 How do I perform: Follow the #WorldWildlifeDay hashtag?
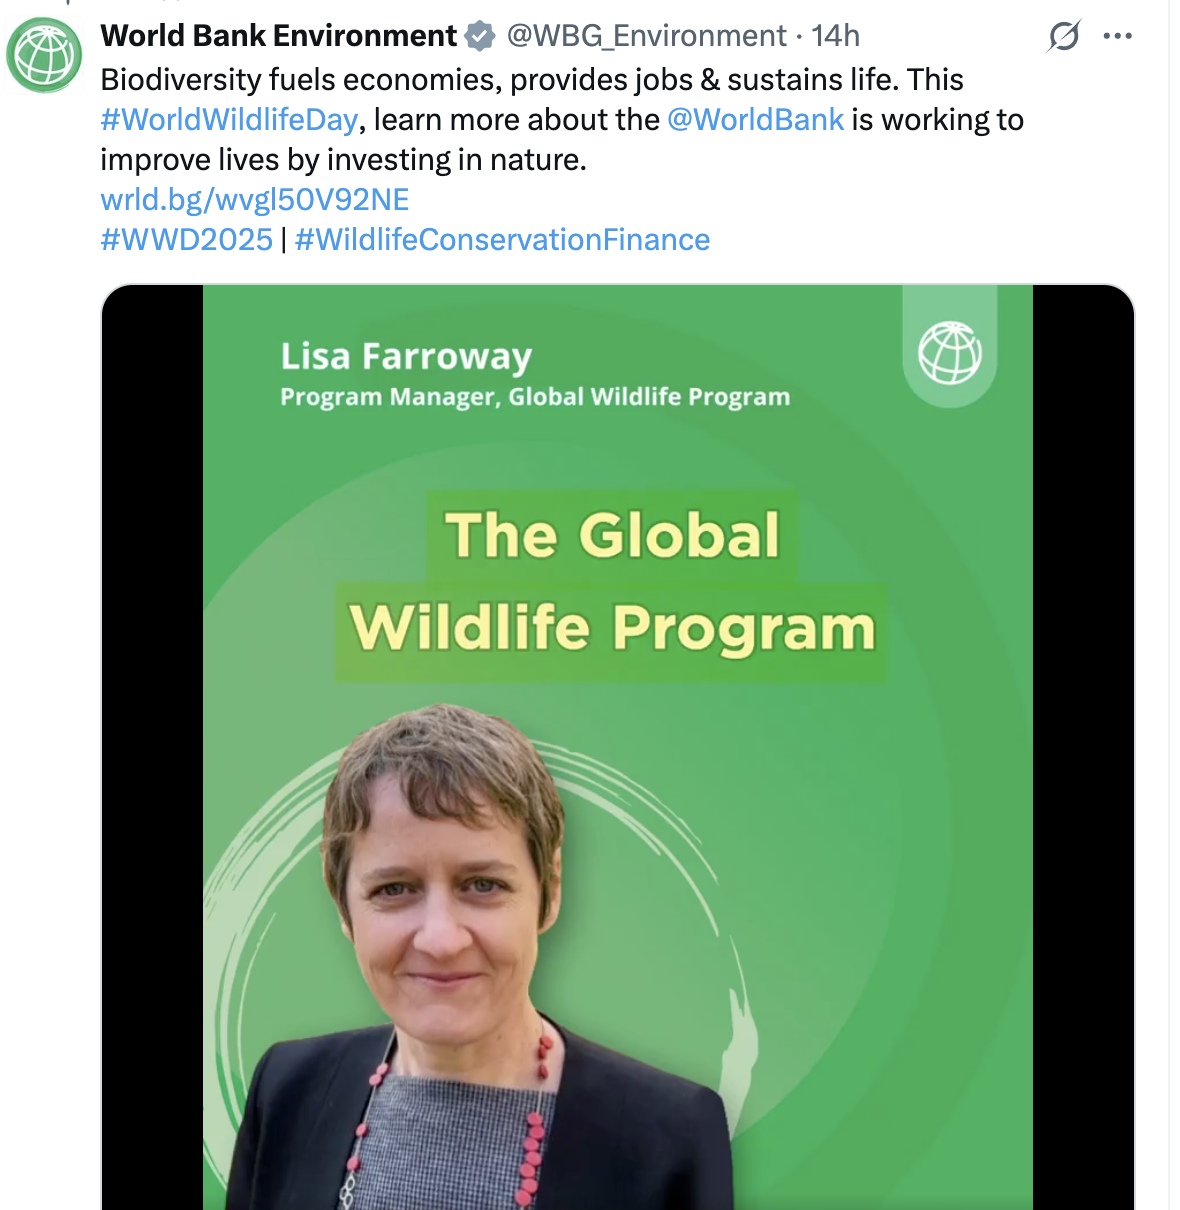(x=229, y=120)
